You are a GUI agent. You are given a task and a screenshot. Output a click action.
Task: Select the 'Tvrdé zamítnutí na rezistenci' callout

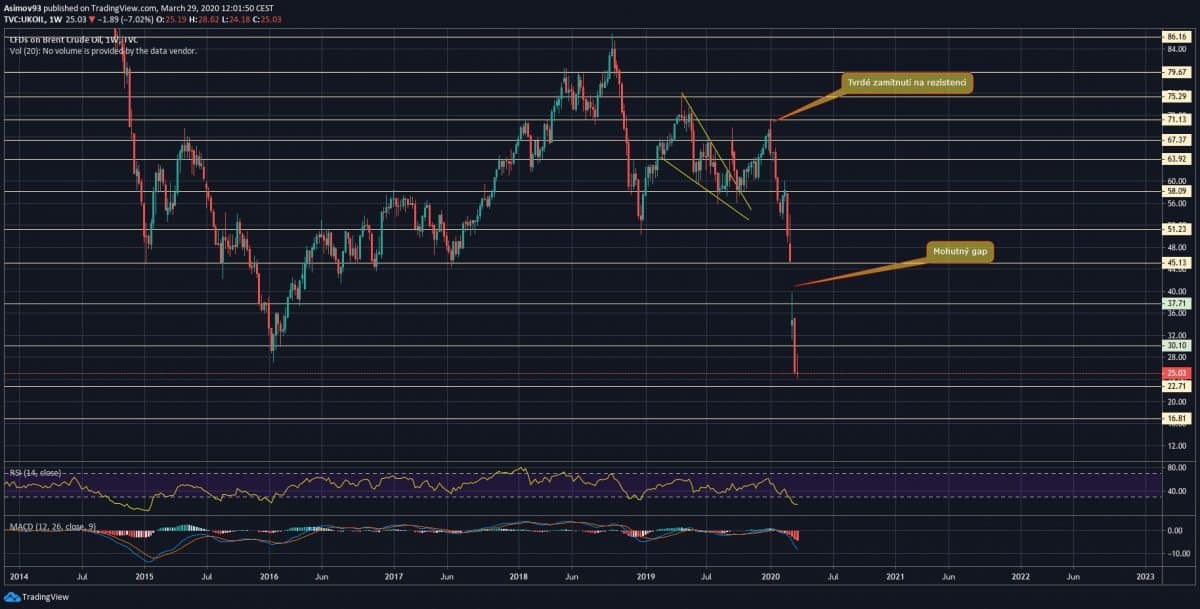pos(906,84)
